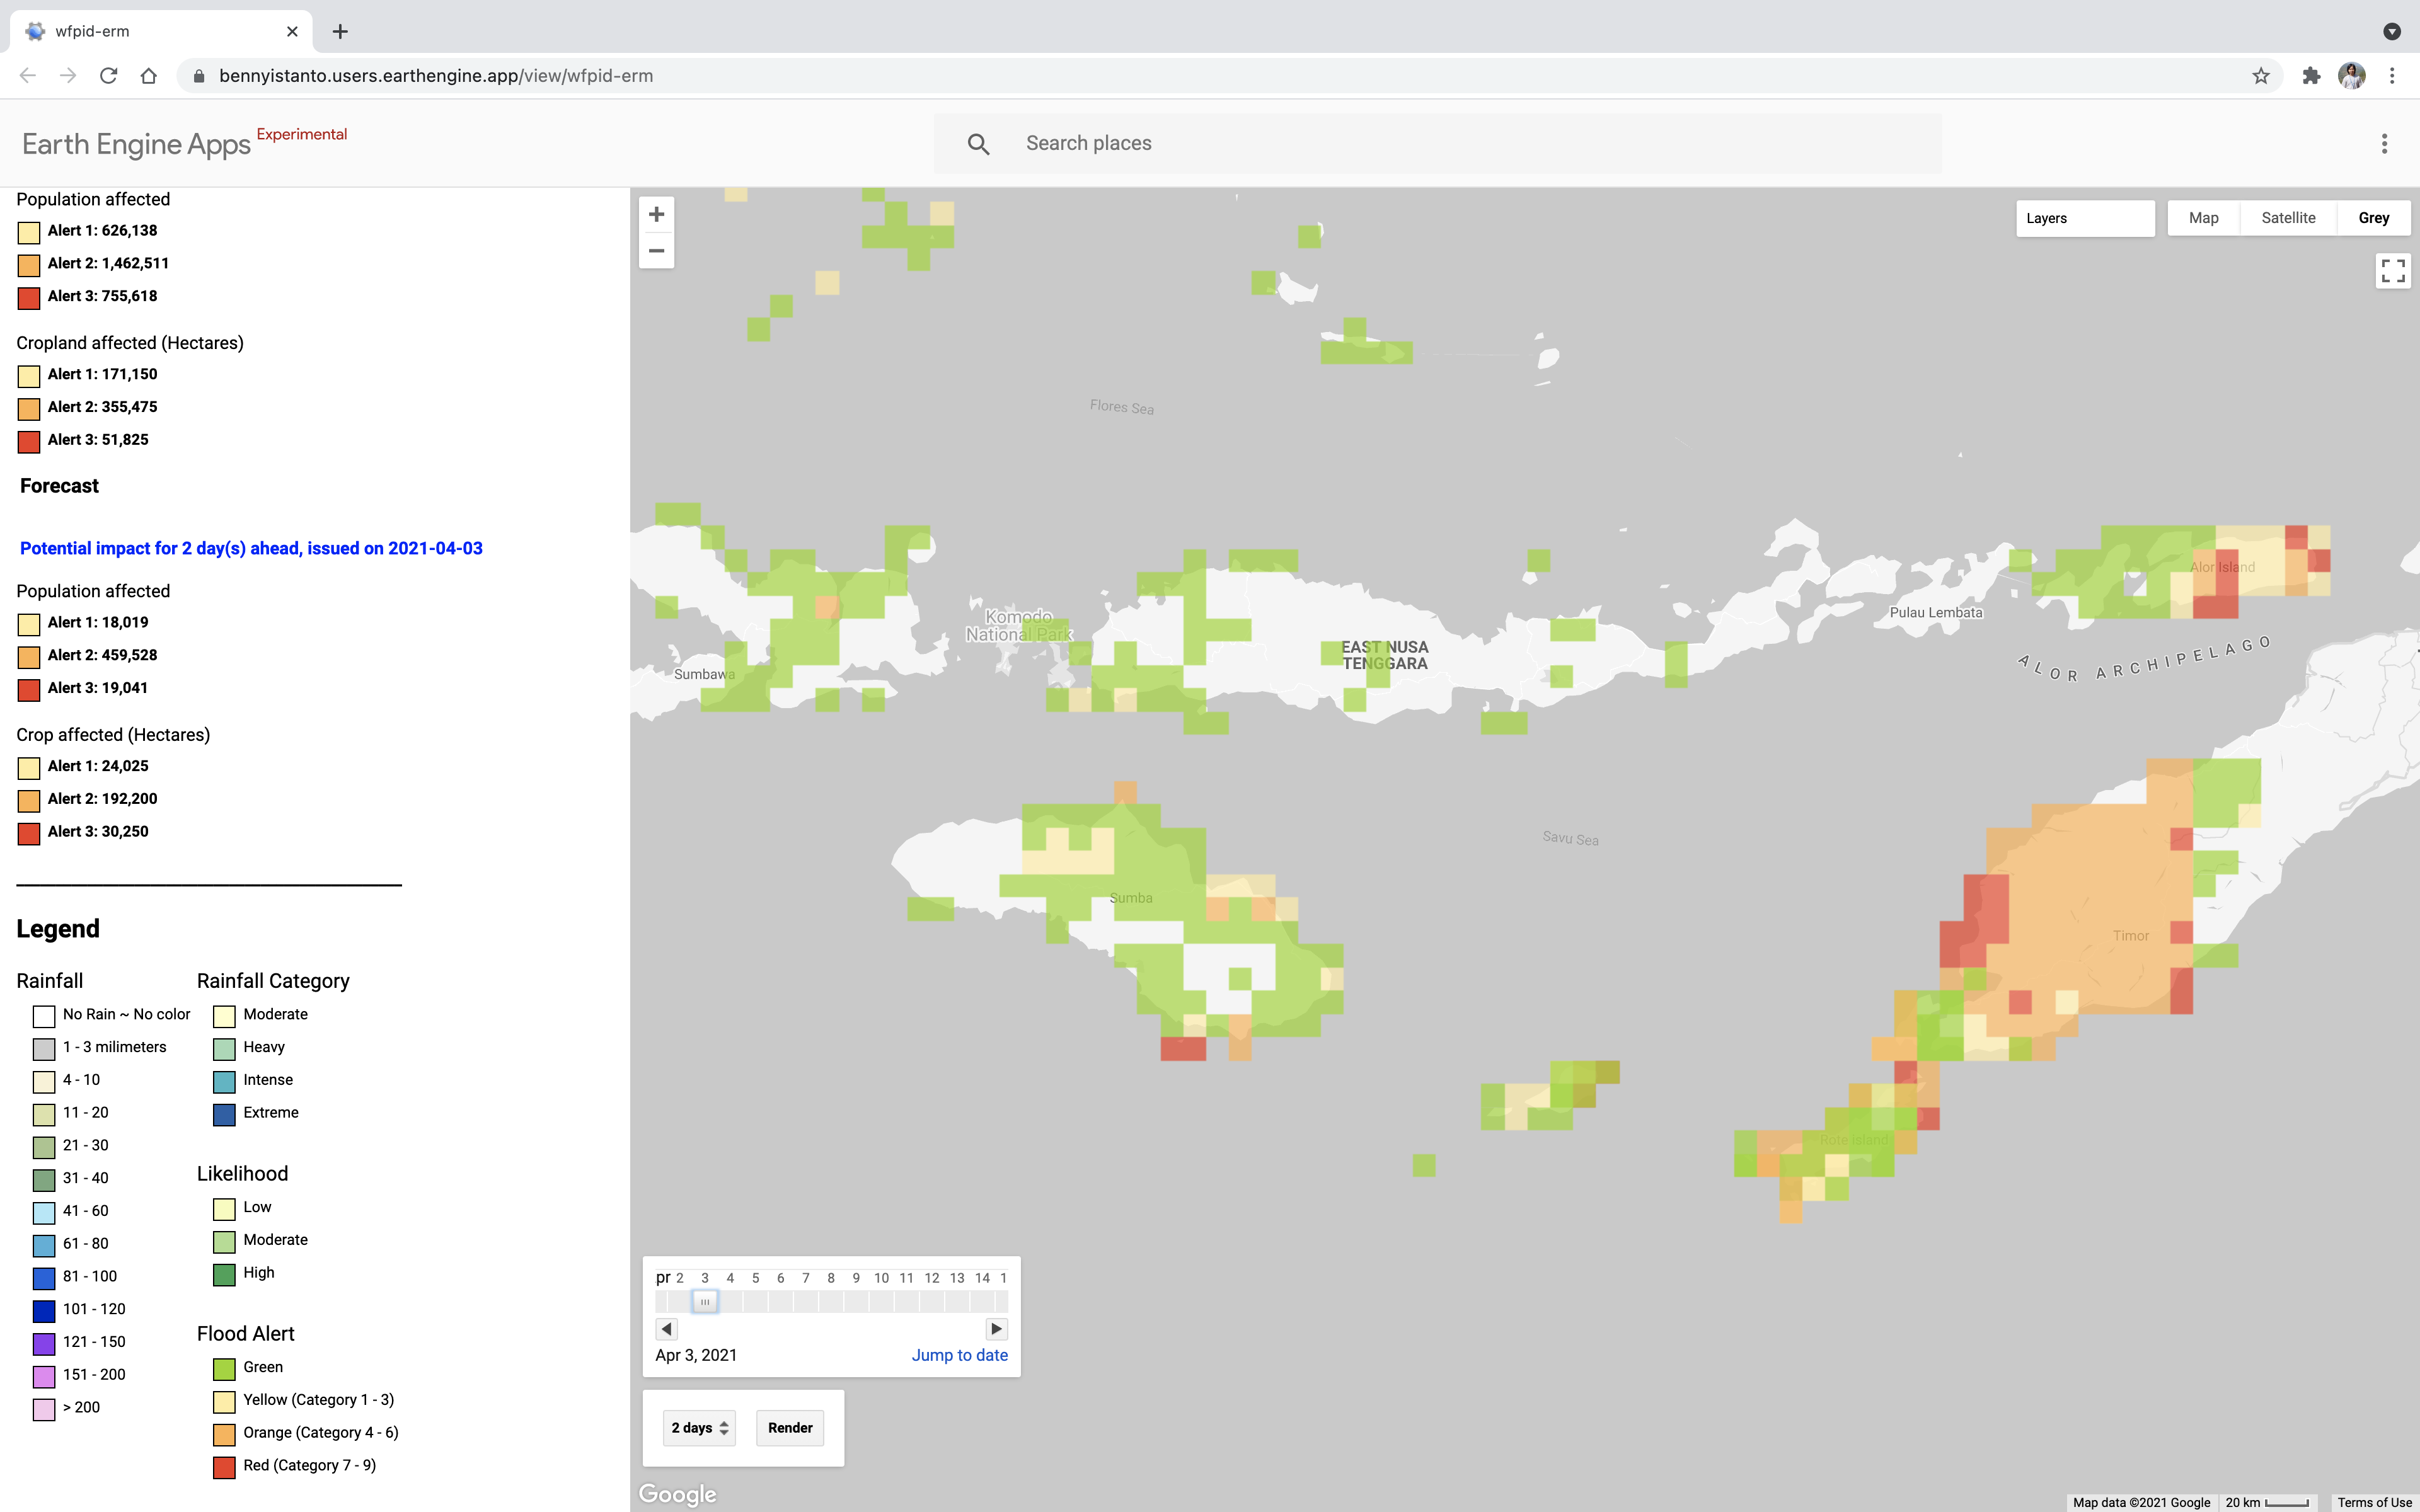This screenshot has width=2420, height=1512.
Task: Open Earth Engine Apps overflow menu
Action: 2384,144
